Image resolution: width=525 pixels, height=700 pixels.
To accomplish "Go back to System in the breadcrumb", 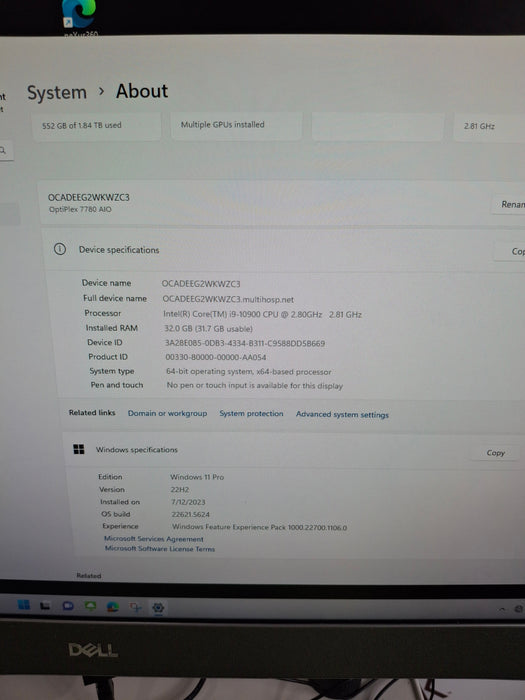I will [x=57, y=93].
